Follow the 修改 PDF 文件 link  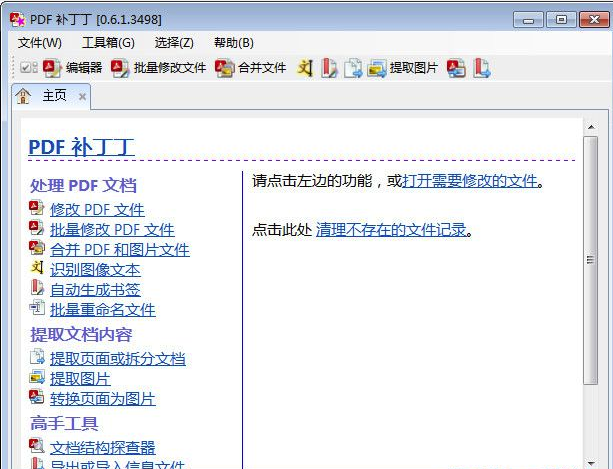click(97, 209)
